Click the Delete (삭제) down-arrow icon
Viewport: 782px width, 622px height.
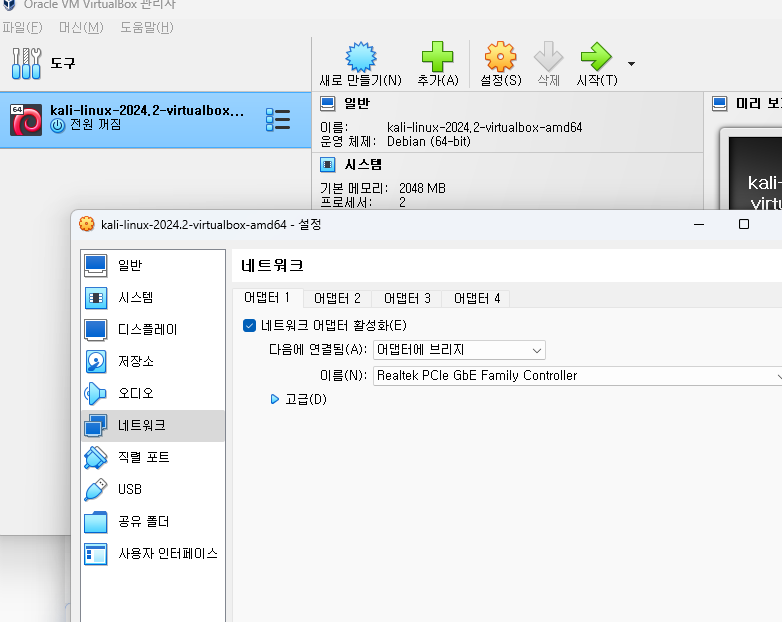(549, 56)
